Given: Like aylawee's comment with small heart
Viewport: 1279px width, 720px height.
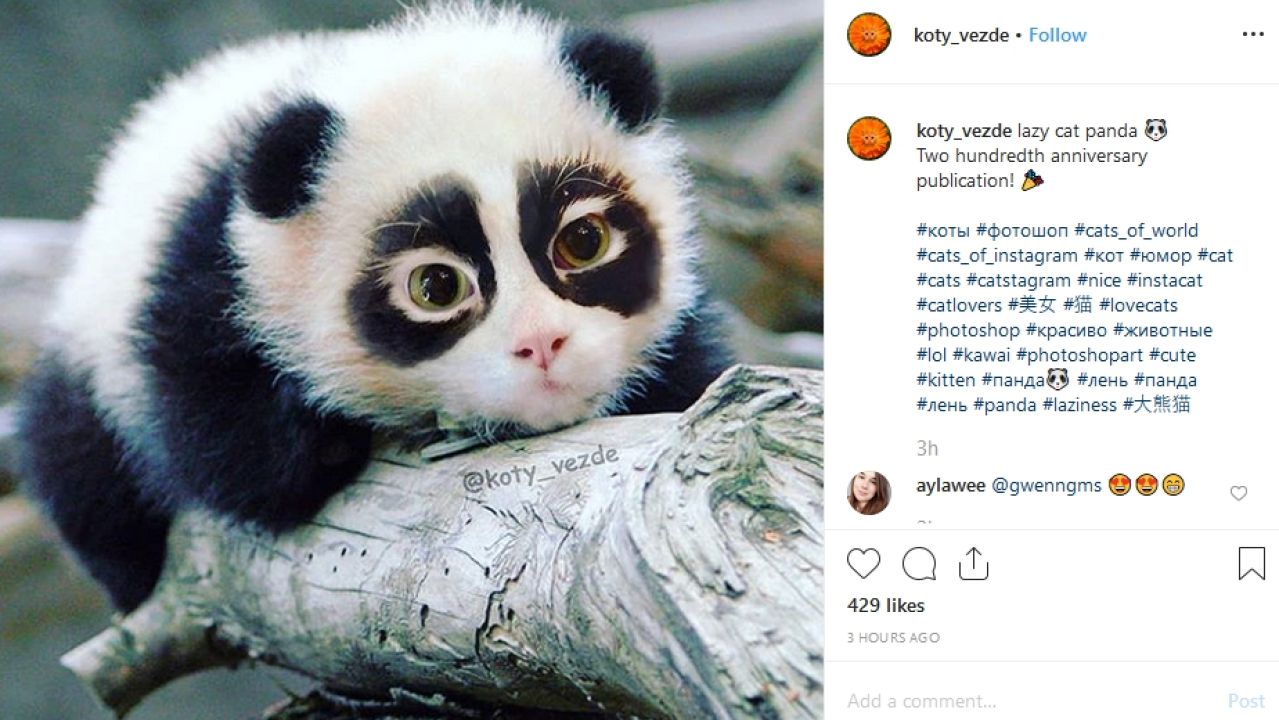Looking at the screenshot, I should [x=1238, y=493].
